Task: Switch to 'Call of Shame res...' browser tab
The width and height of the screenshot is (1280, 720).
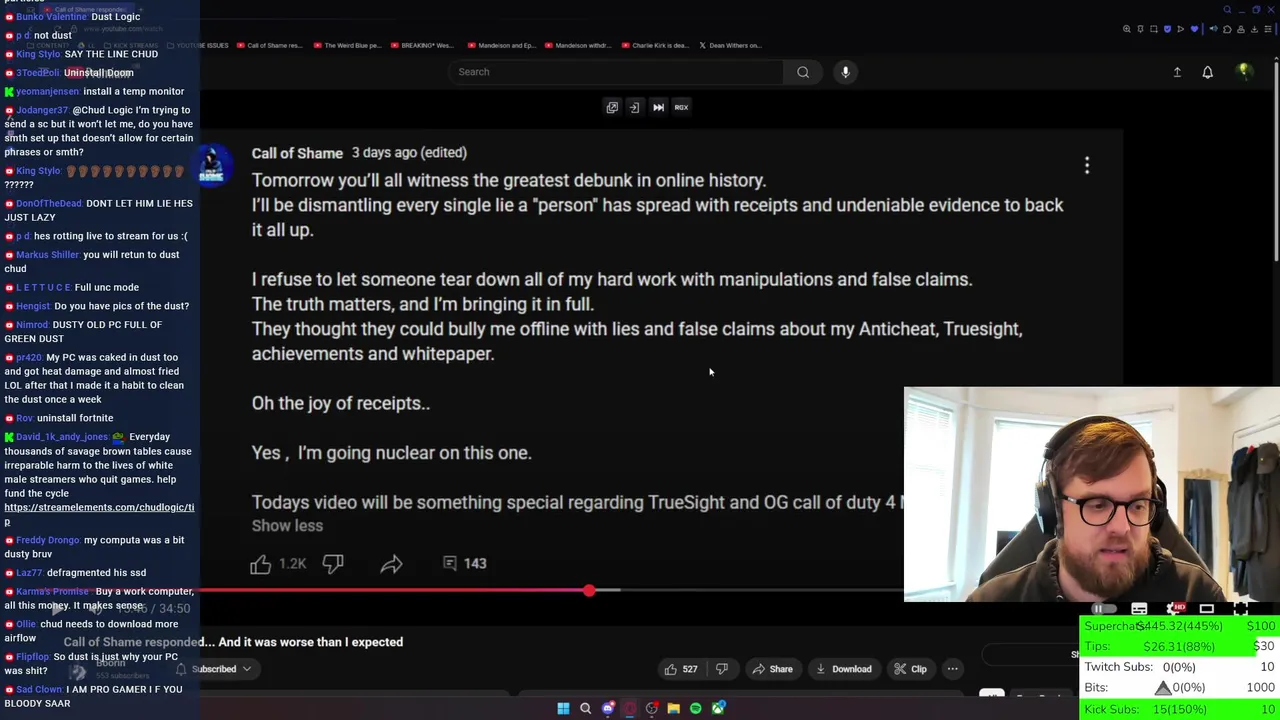Action: 269,45
